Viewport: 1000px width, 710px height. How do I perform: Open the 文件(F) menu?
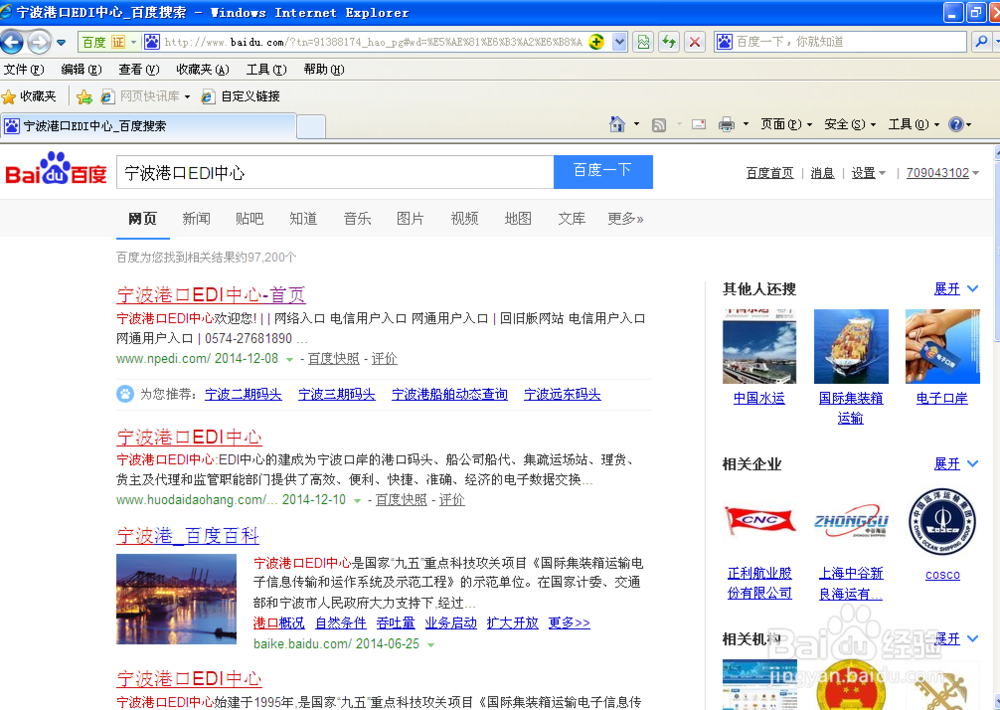(x=24, y=70)
